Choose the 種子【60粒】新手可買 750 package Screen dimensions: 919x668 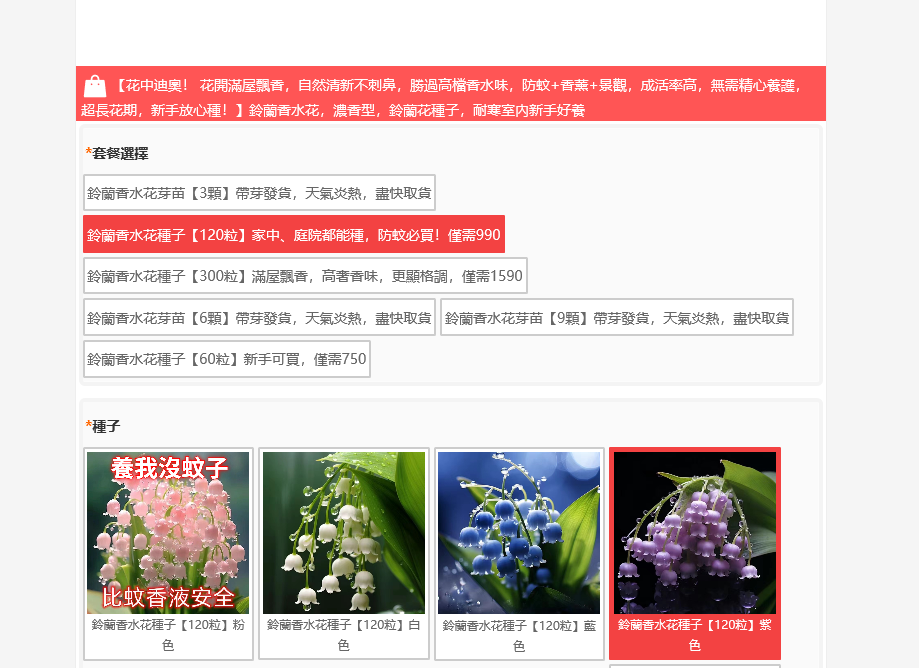(227, 360)
